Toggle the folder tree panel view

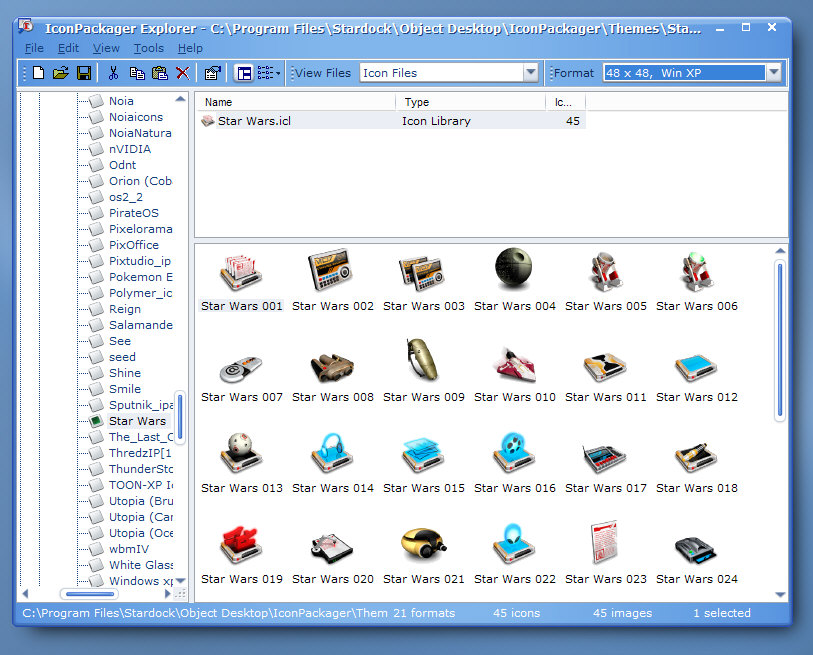(x=244, y=73)
